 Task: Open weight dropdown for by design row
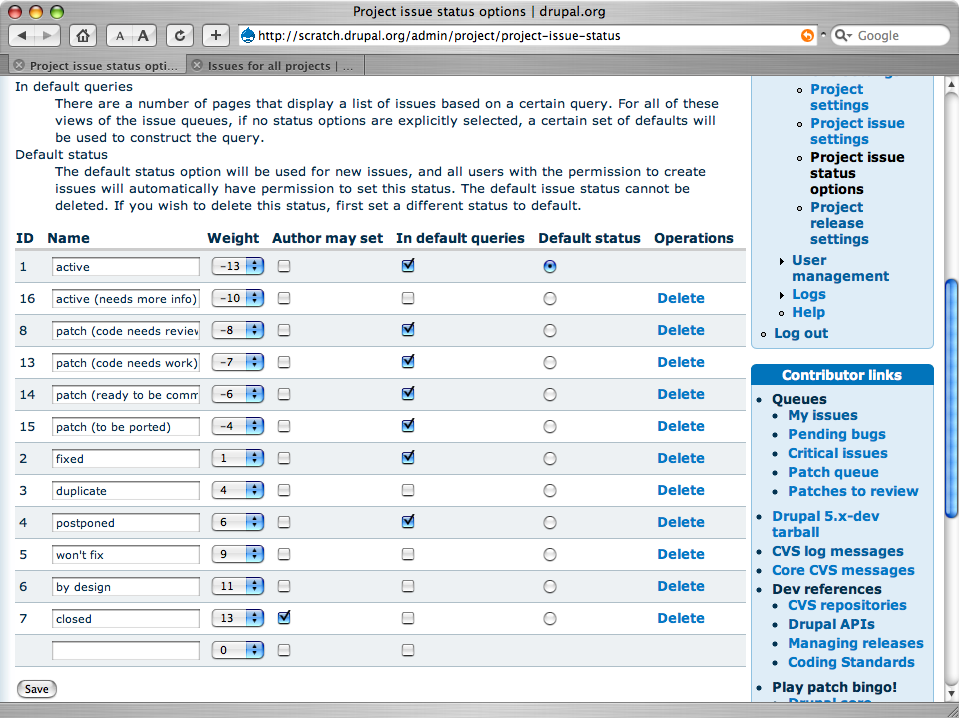(x=238, y=586)
